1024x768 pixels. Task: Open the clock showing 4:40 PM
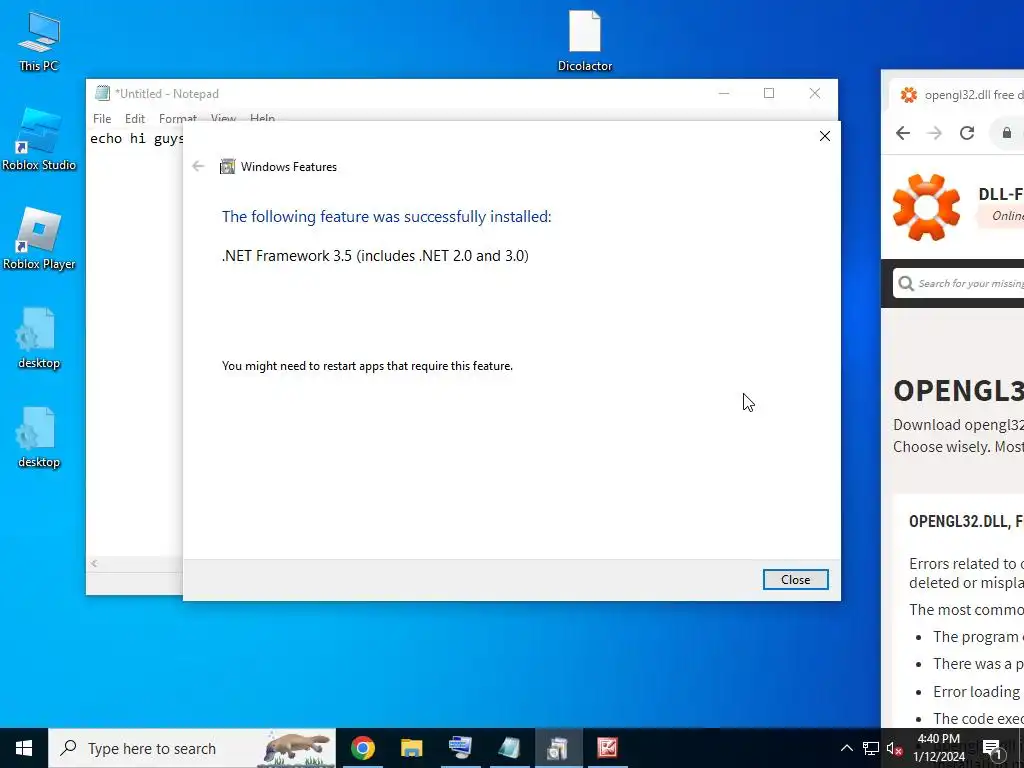click(938, 748)
